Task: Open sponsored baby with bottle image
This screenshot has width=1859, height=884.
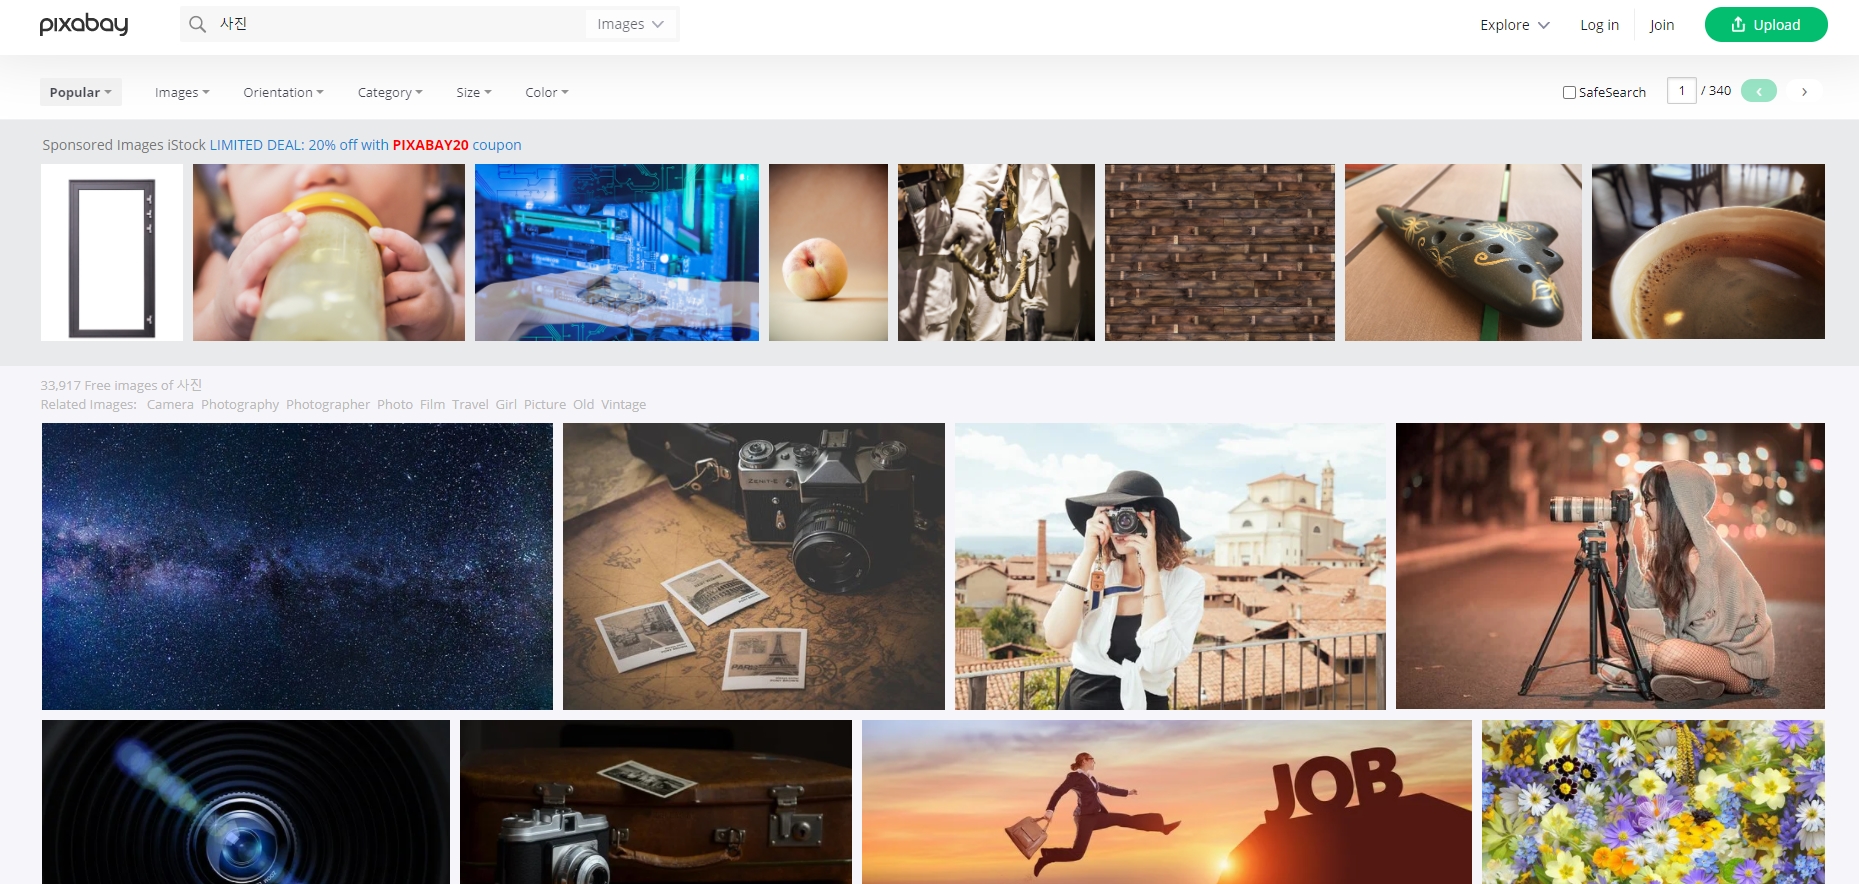Action: point(329,252)
